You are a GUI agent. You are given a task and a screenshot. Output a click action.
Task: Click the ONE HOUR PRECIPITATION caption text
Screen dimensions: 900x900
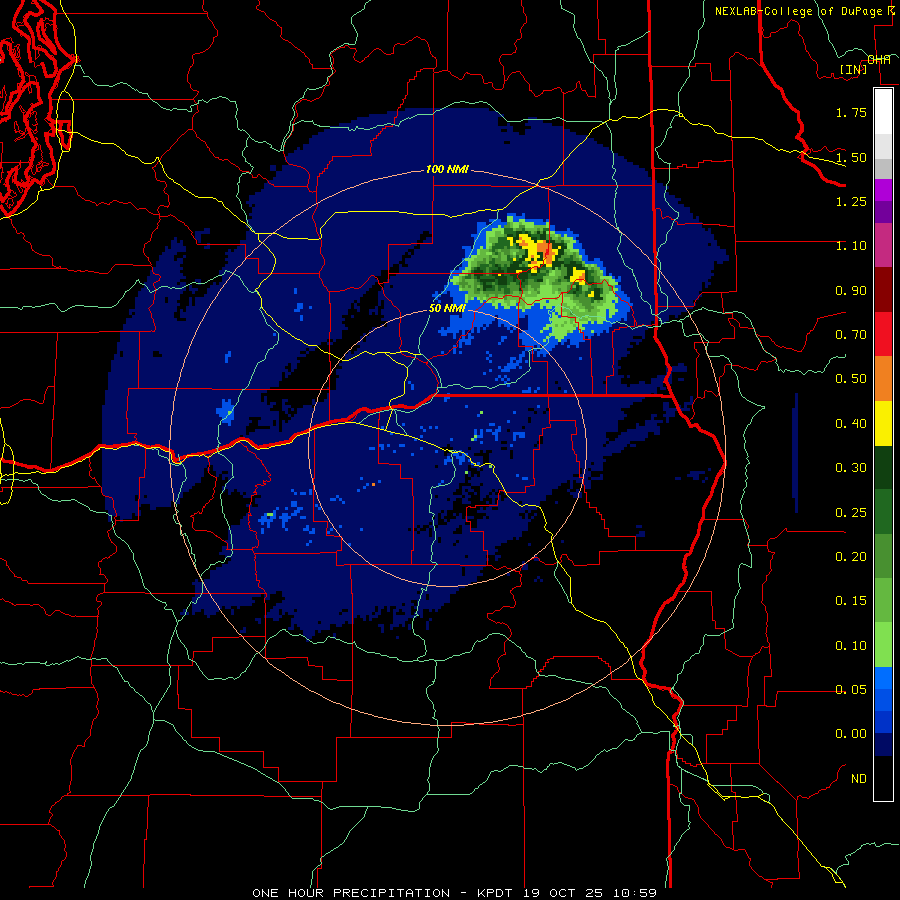[351, 893]
